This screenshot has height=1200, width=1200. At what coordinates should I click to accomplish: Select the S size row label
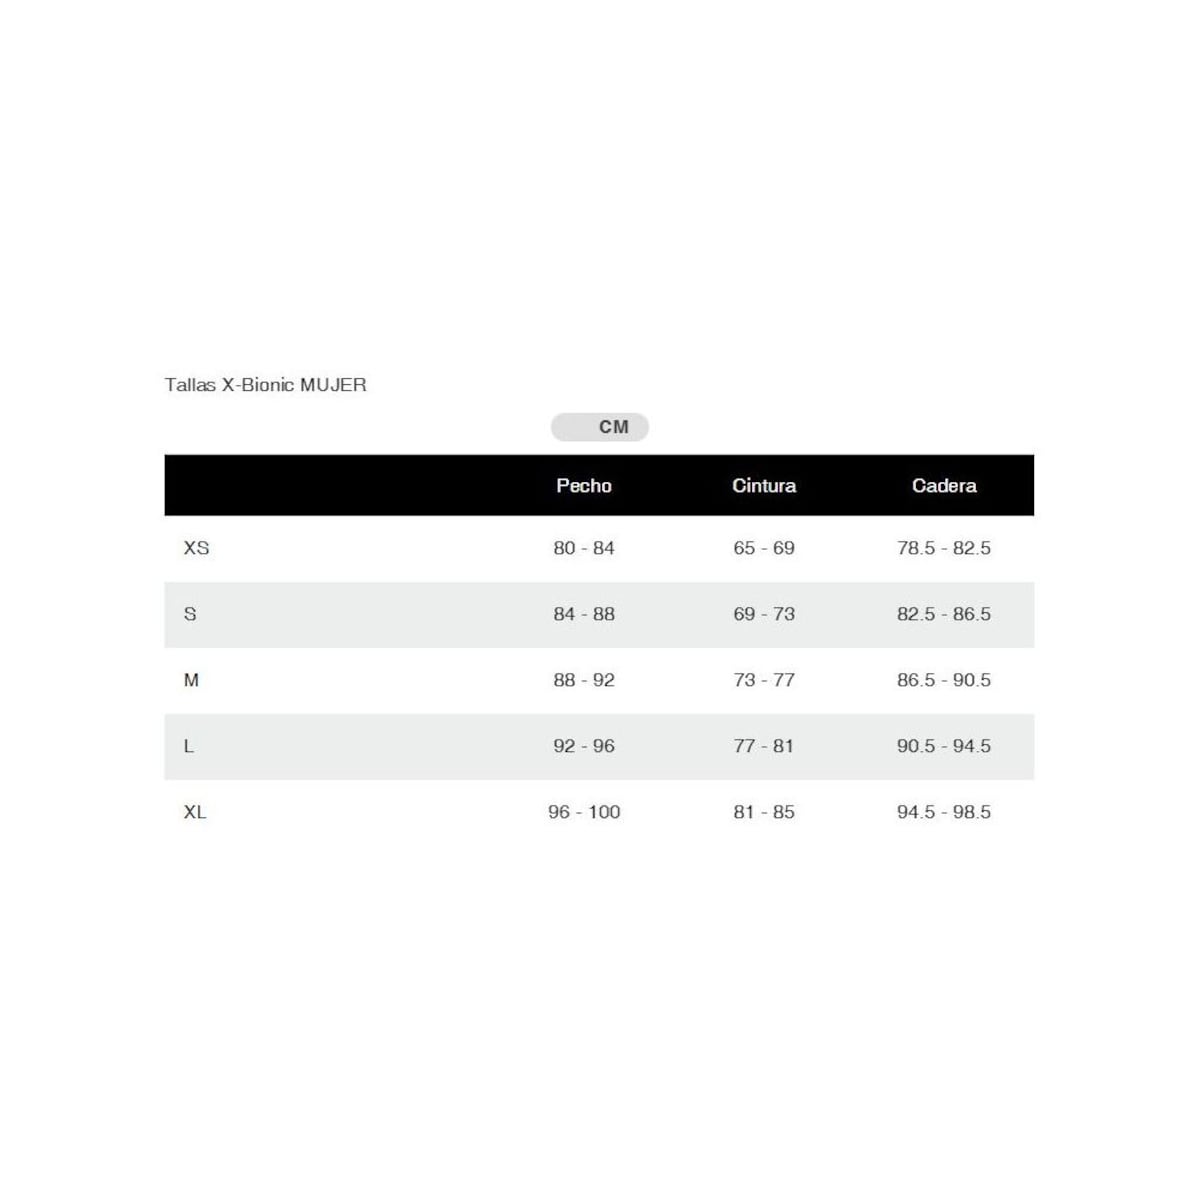(190, 614)
